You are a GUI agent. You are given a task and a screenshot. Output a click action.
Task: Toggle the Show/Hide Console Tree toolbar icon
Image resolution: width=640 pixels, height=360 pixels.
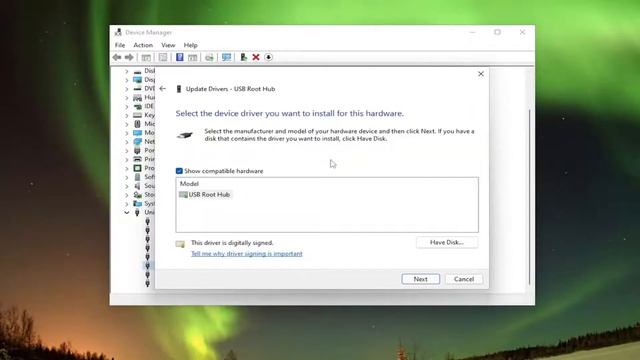(x=146, y=57)
